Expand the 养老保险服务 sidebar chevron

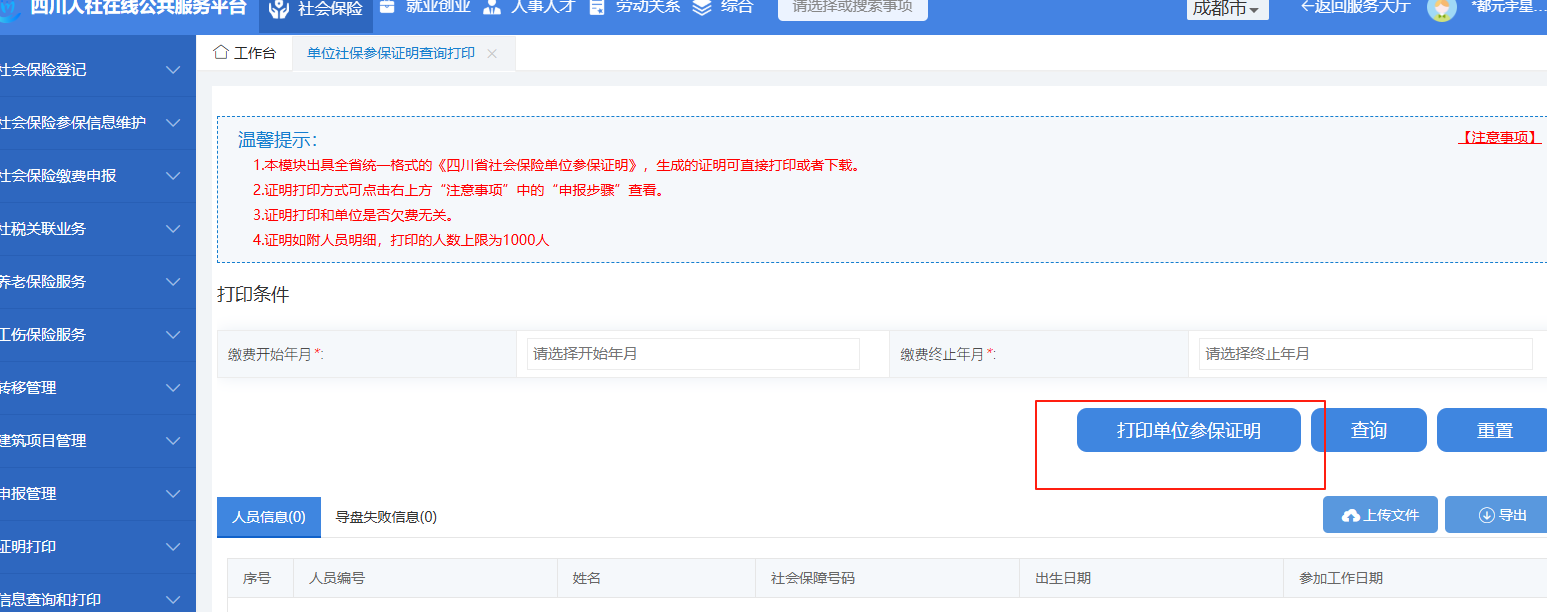coord(173,282)
